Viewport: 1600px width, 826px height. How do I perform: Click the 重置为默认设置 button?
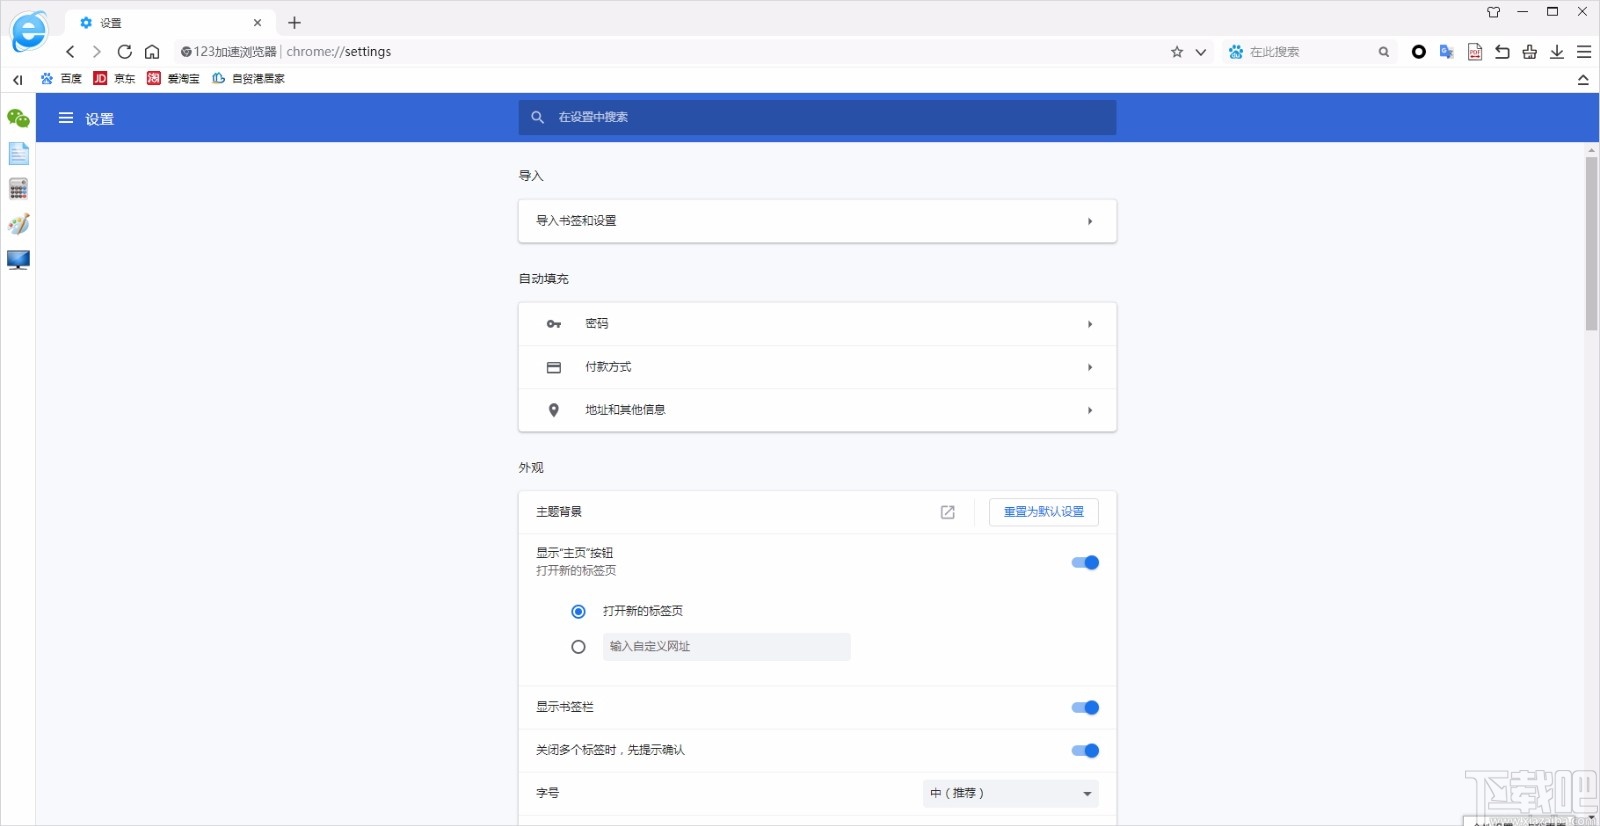coord(1044,512)
